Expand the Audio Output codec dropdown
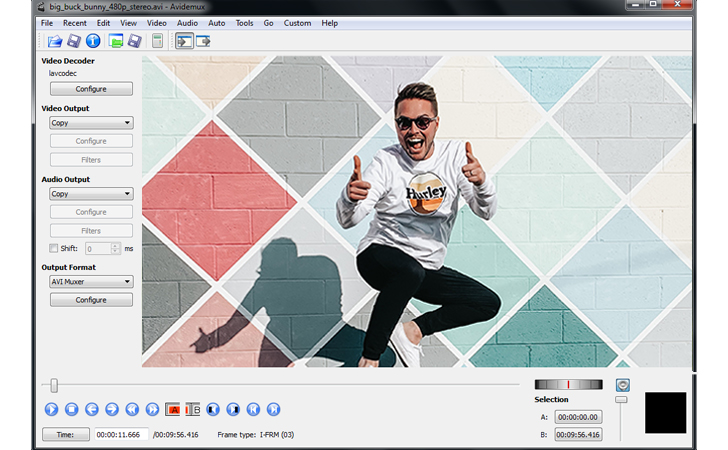This screenshot has width=728, height=450. [x=91, y=194]
